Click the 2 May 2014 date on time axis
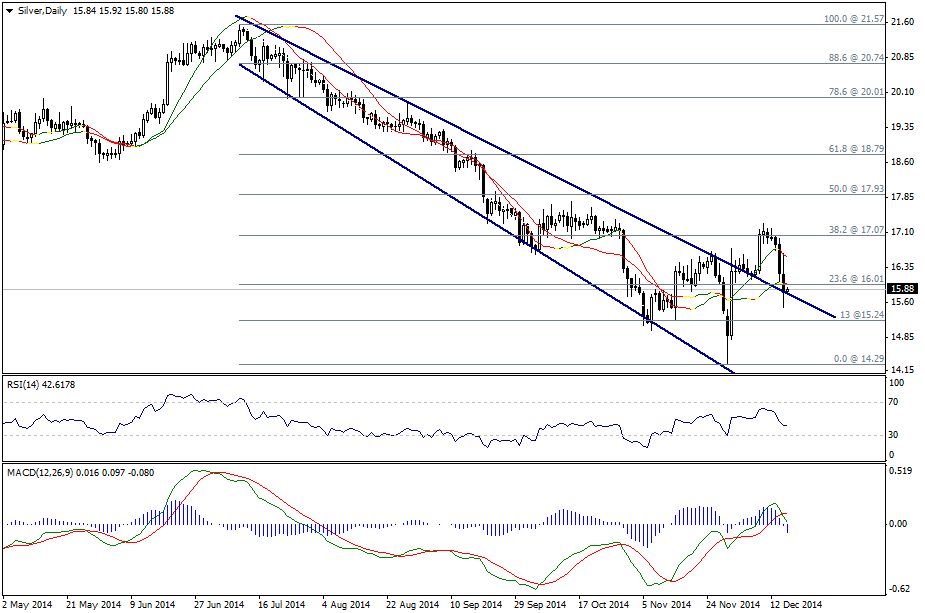 [29, 605]
